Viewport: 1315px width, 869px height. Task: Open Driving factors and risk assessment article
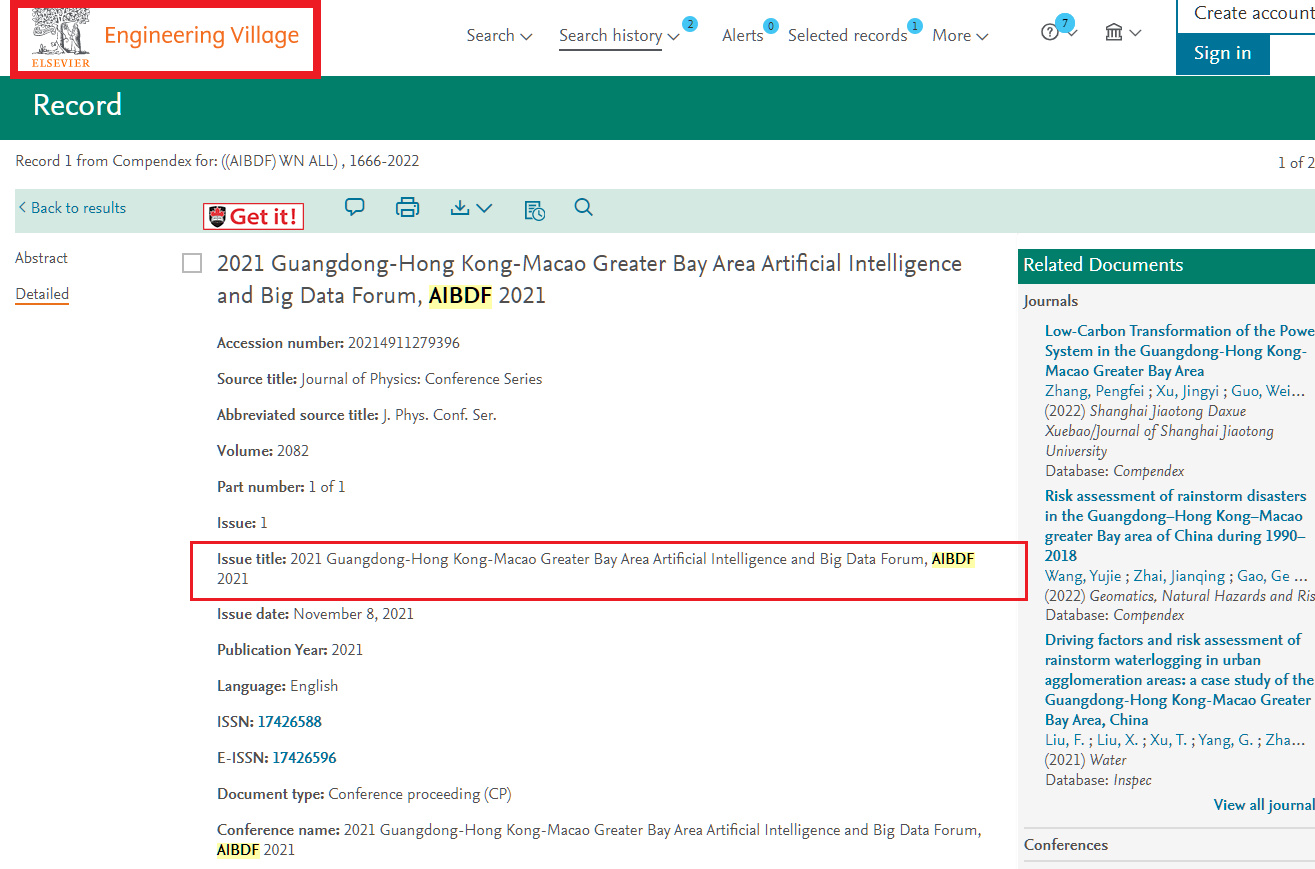point(1178,680)
